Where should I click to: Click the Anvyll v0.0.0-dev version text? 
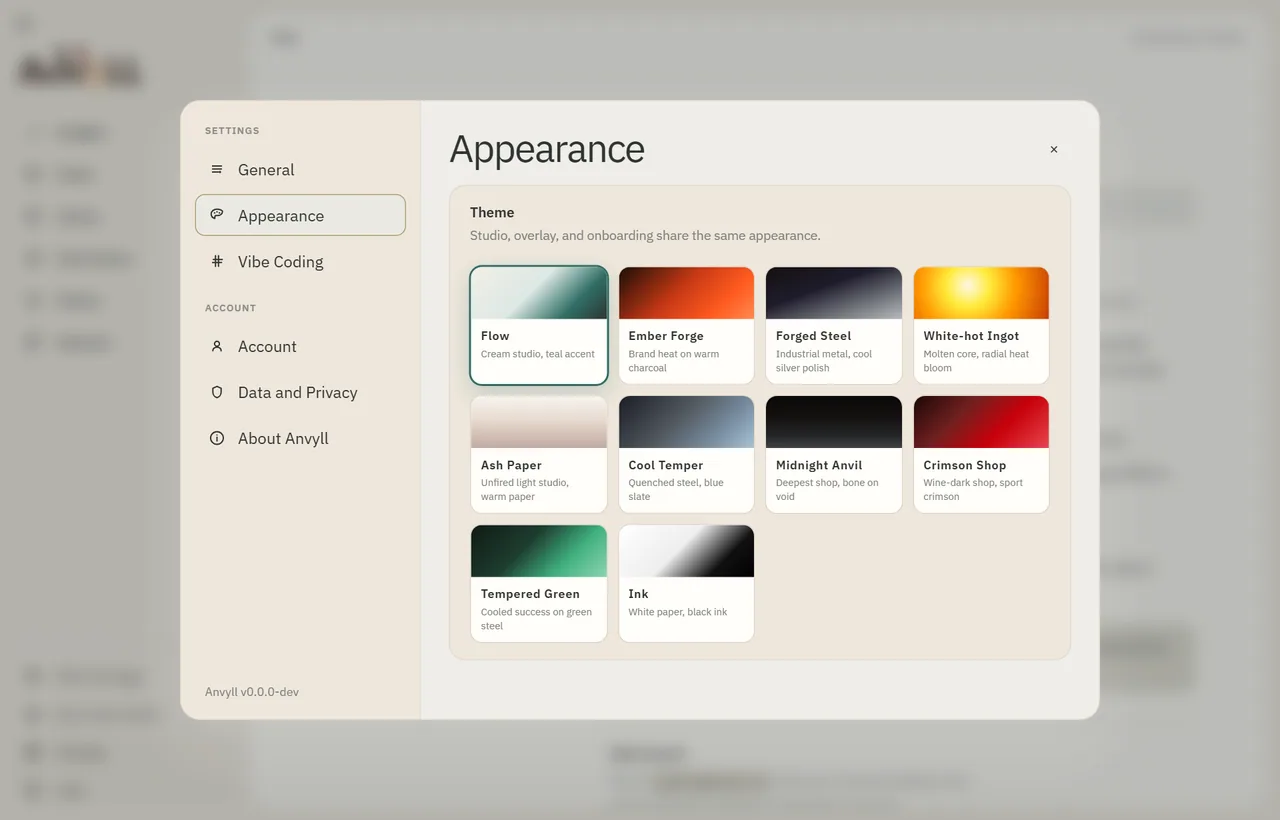[x=252, y=692]
